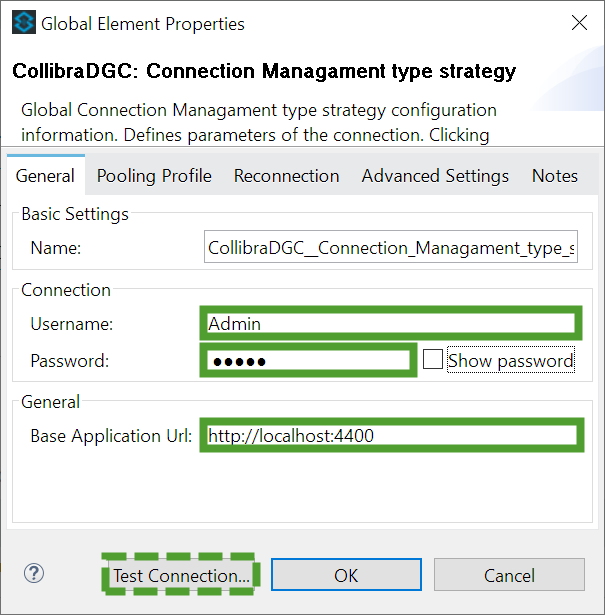Viewport: 605px width, 615px height.
Task: Close the Global Element Properties dialog
Action: [579, 23]
